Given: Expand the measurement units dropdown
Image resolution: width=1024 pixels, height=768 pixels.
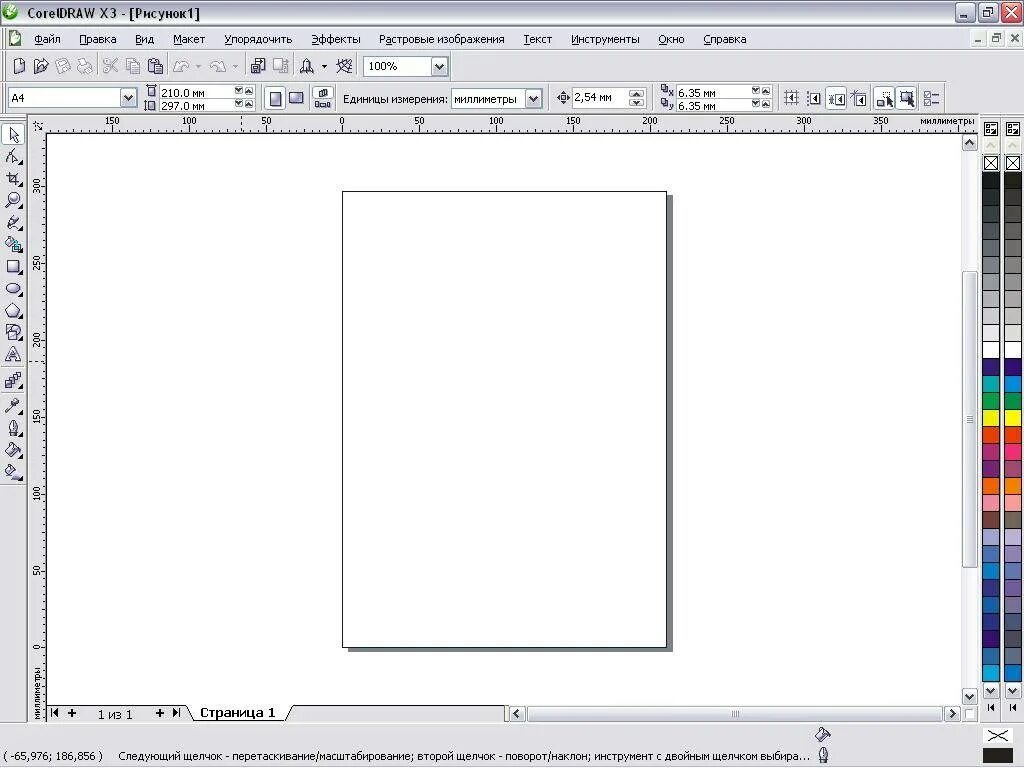Looking at the screenshot, I should tap(534, 99).
